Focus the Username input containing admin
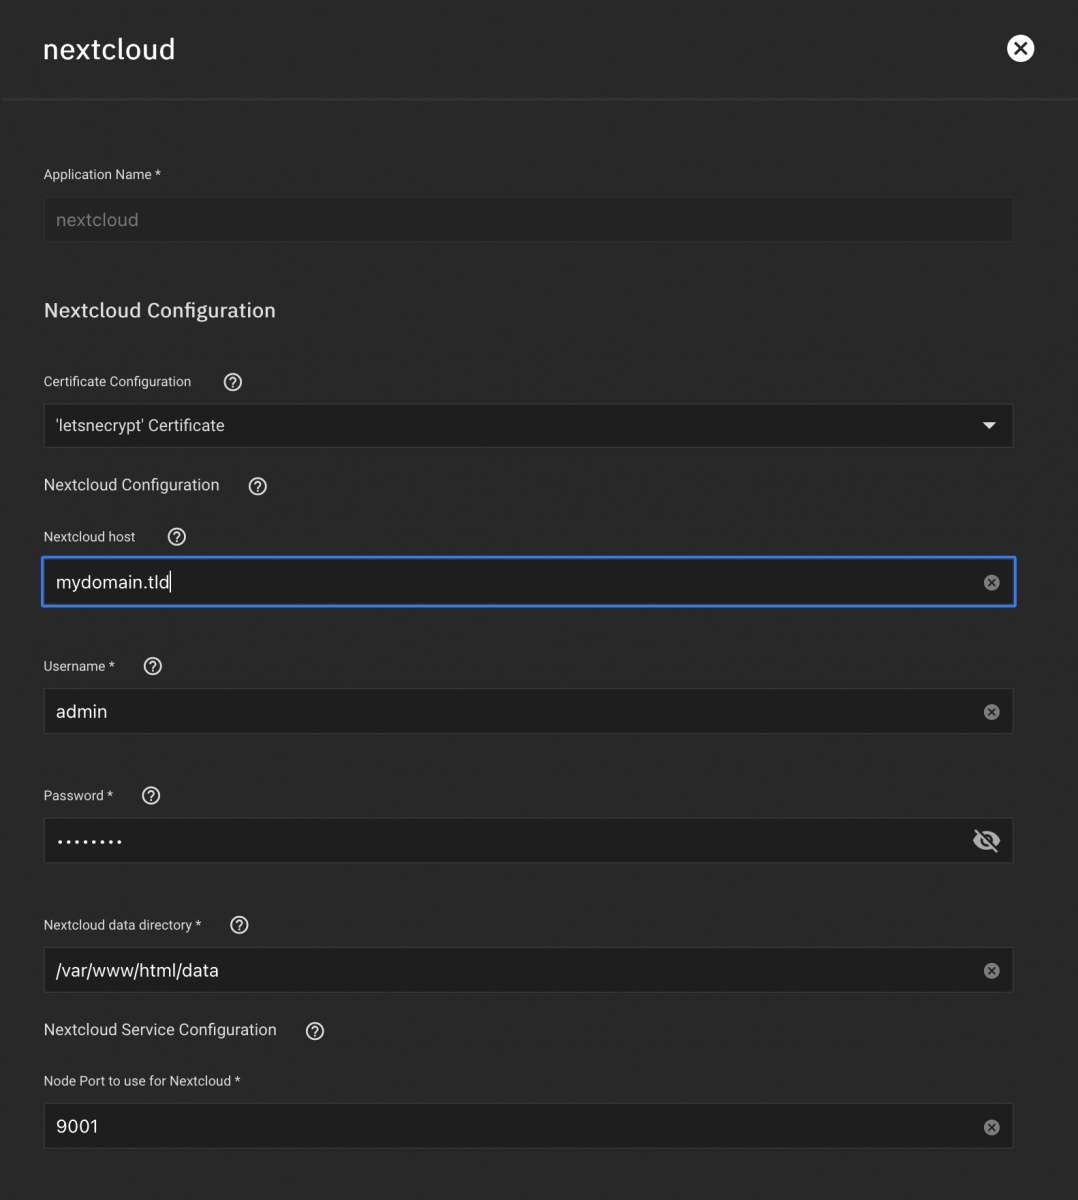1078x1200 pixels. coord(500,712)
